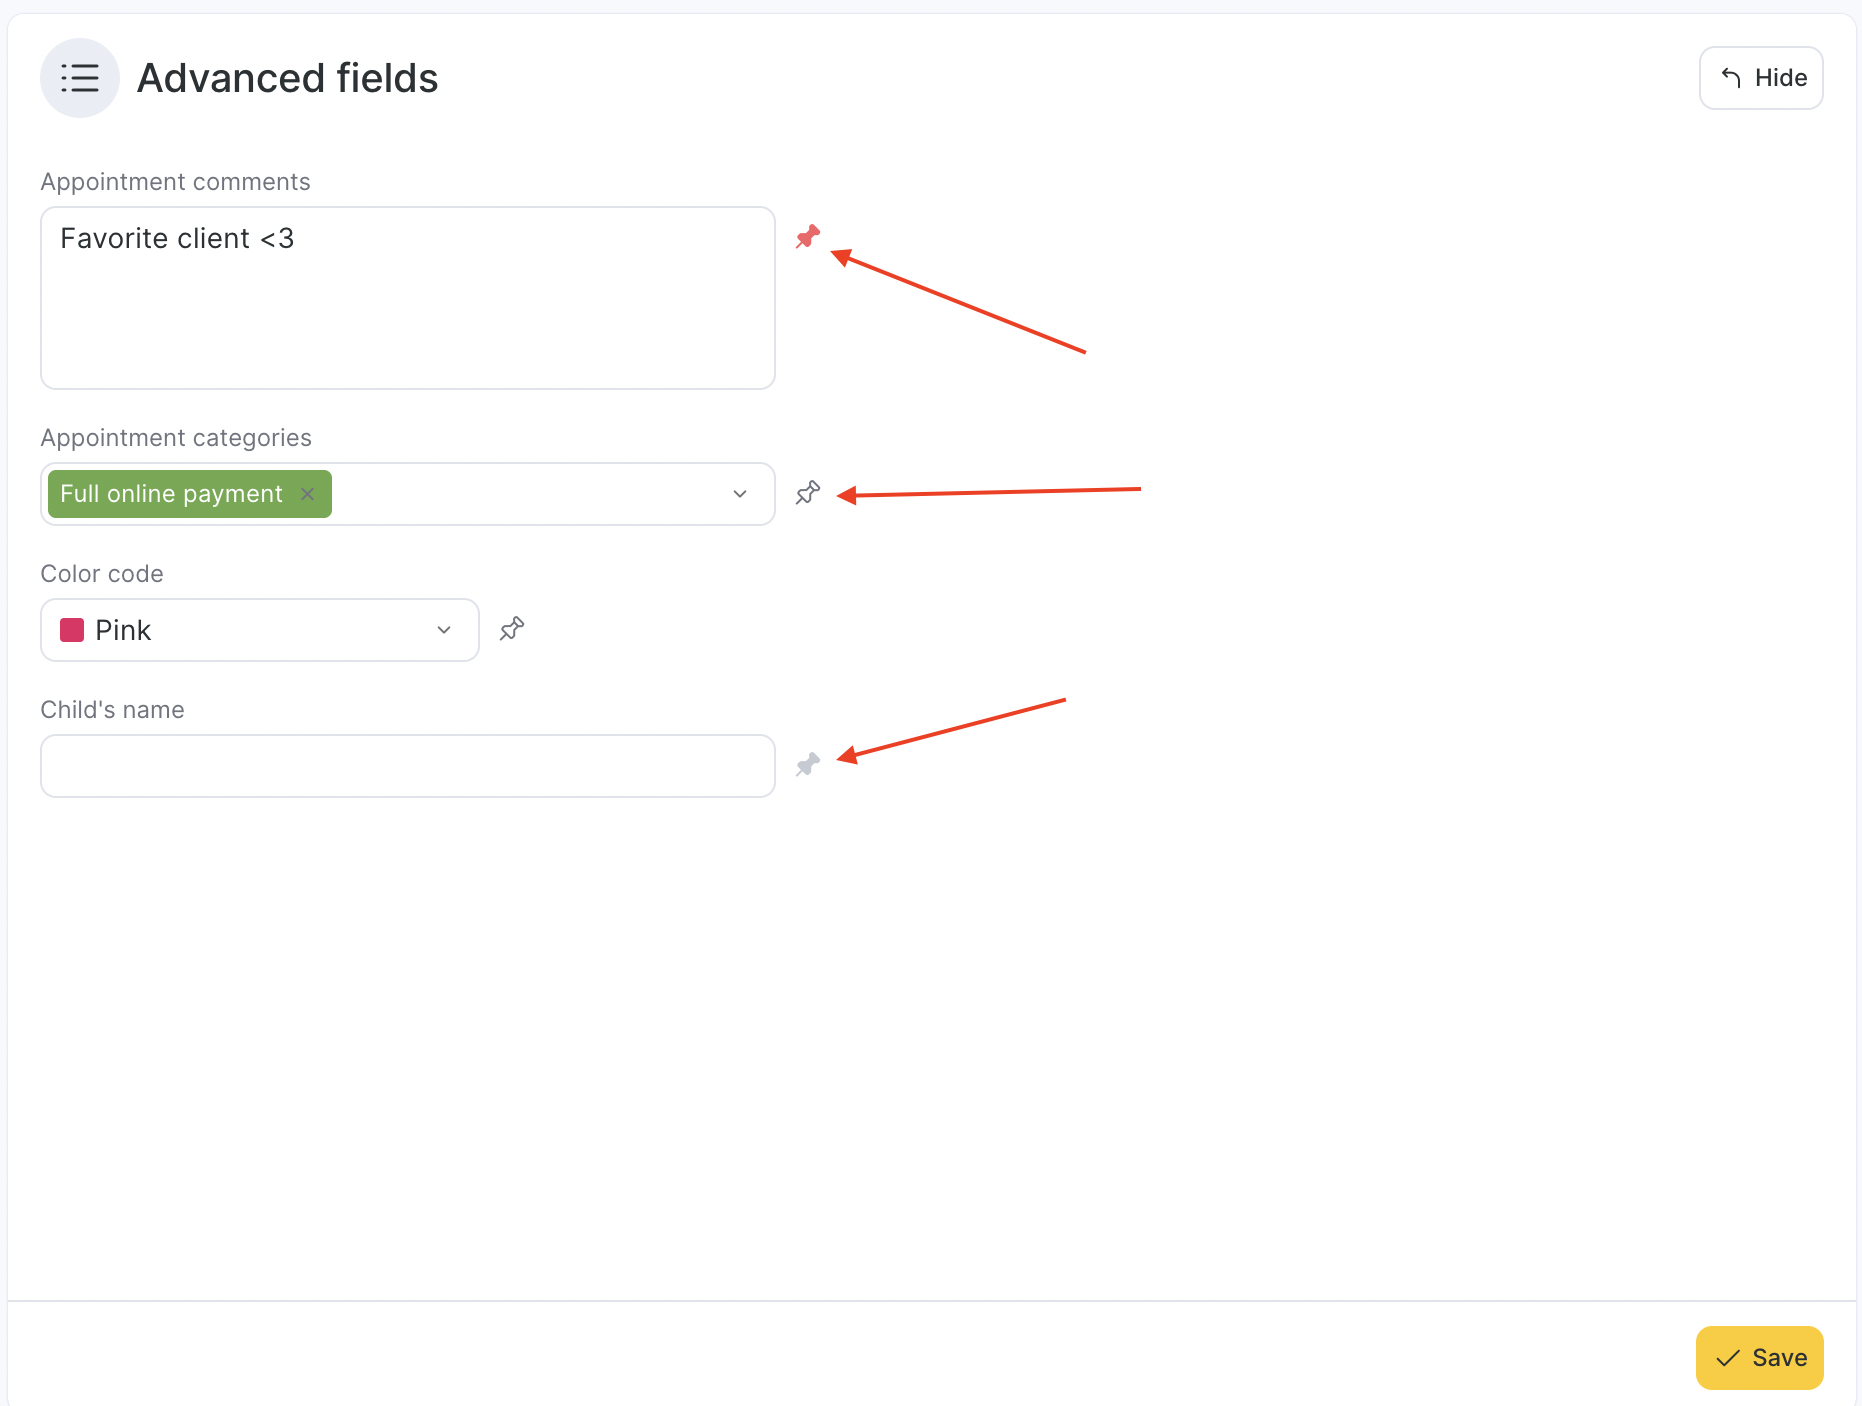The width and height of the screenshot is (1862, 1406).
Task: Remove the Full online payment tag
Action: 308,494
